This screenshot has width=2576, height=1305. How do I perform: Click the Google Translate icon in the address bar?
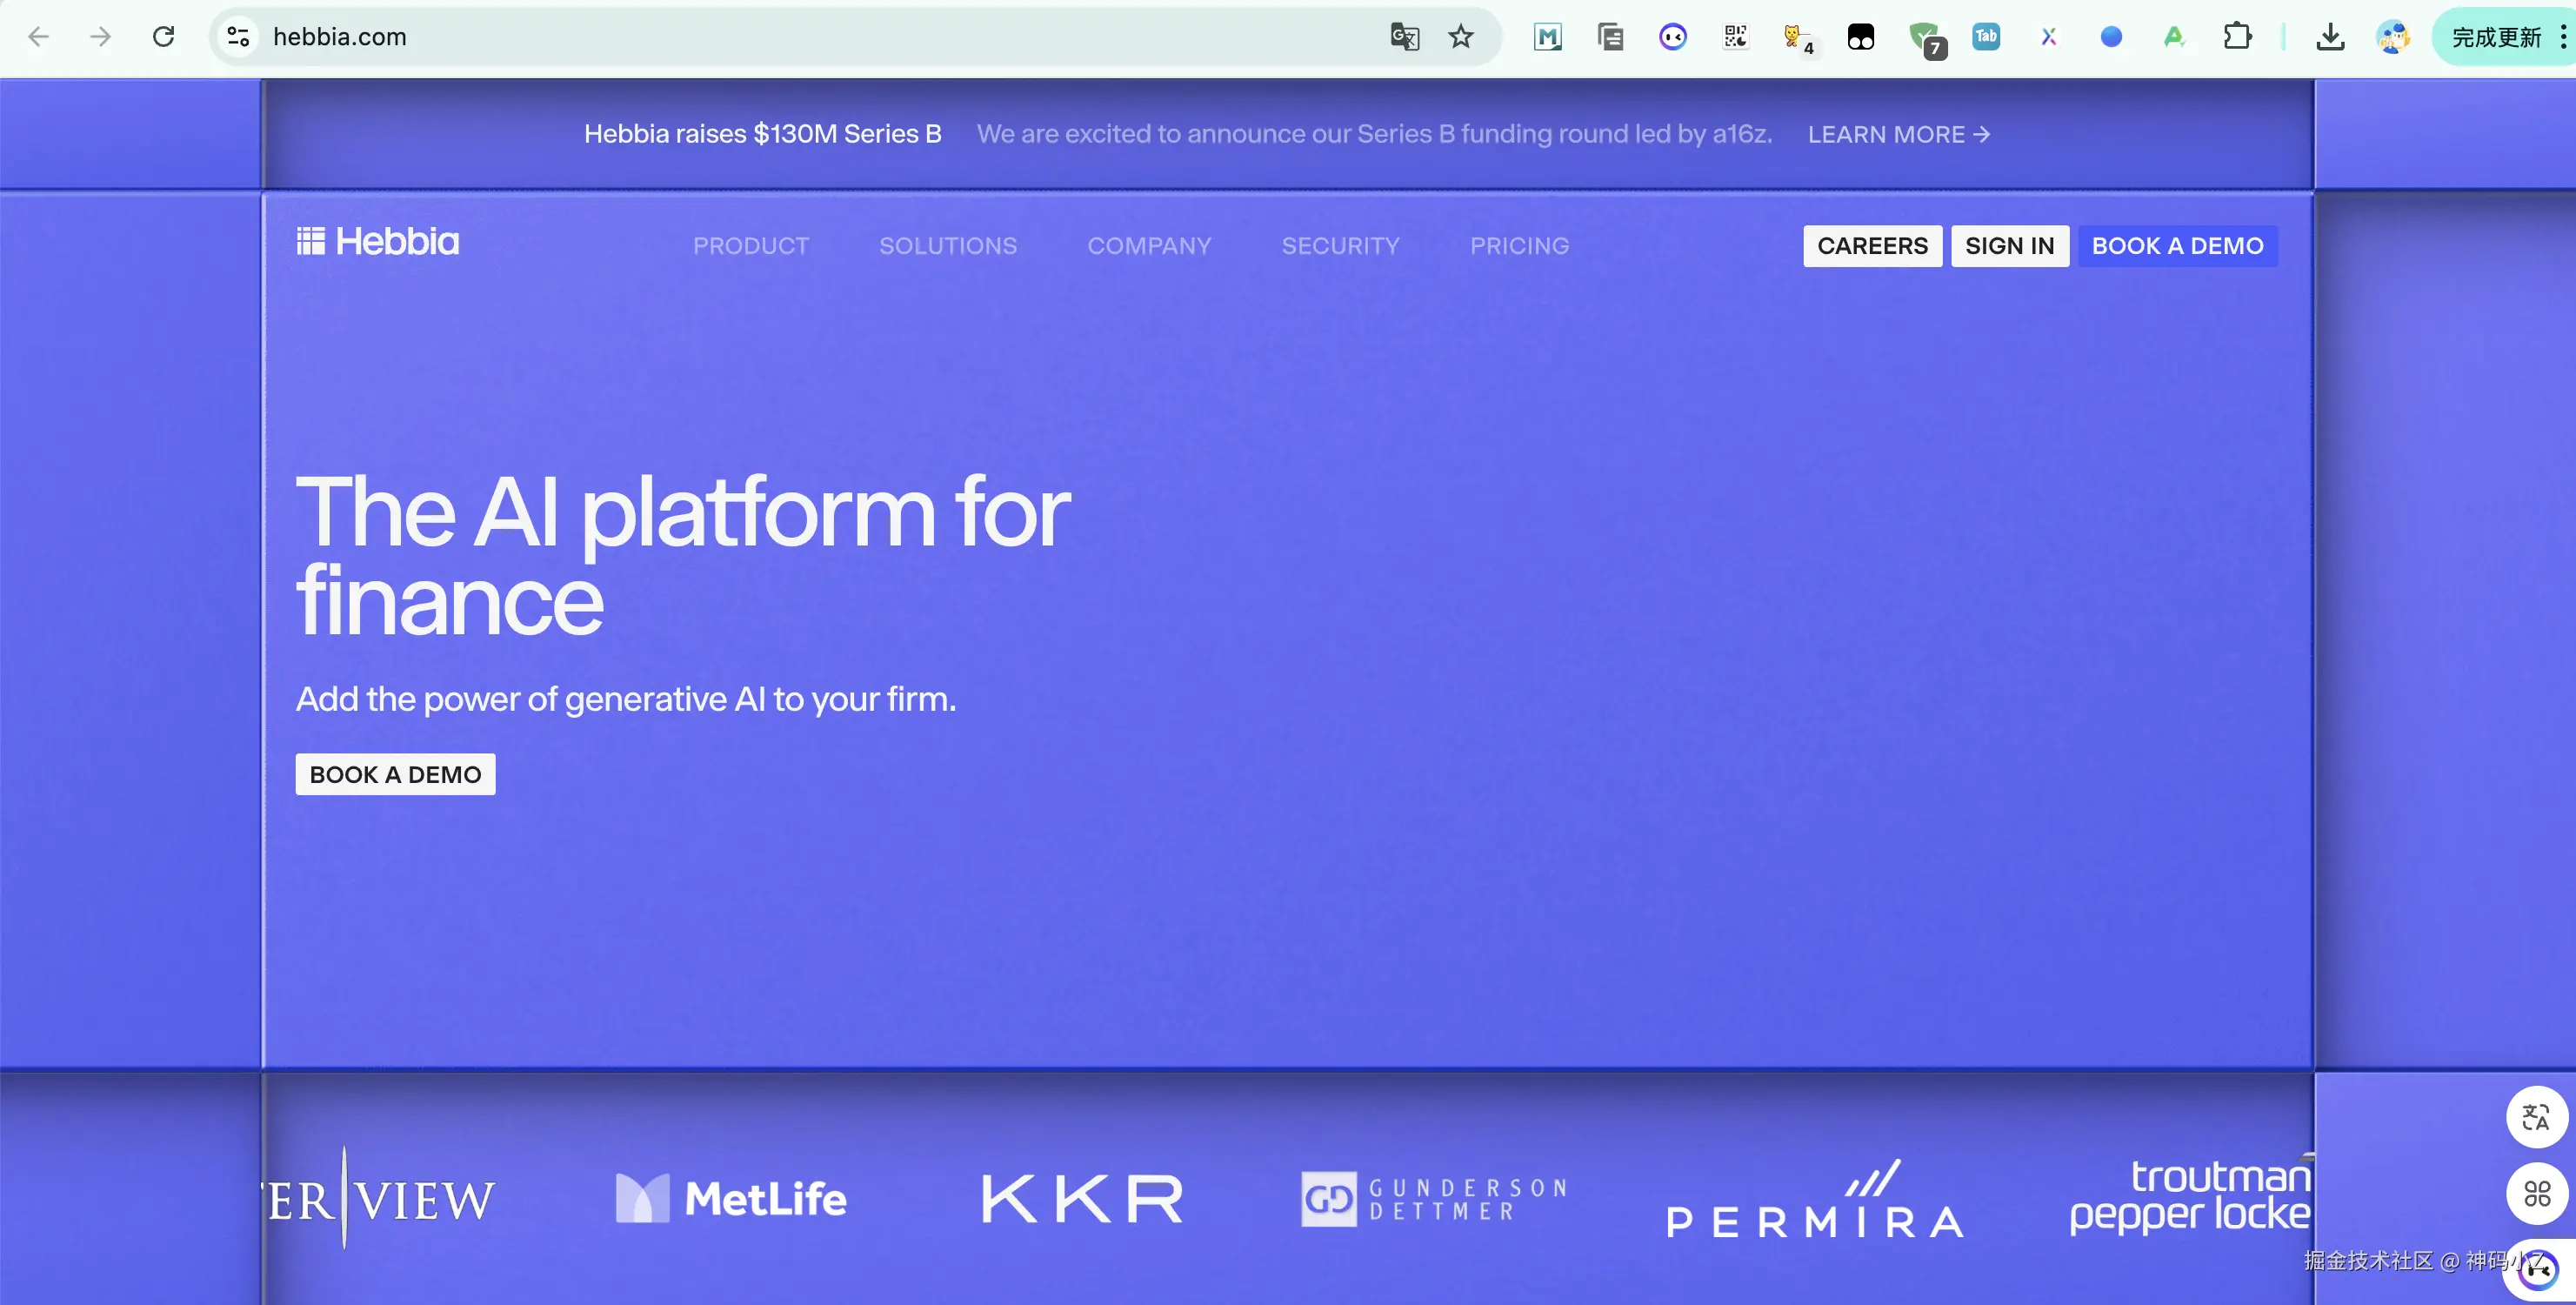pyautogui.click(x=1404, y=37)
